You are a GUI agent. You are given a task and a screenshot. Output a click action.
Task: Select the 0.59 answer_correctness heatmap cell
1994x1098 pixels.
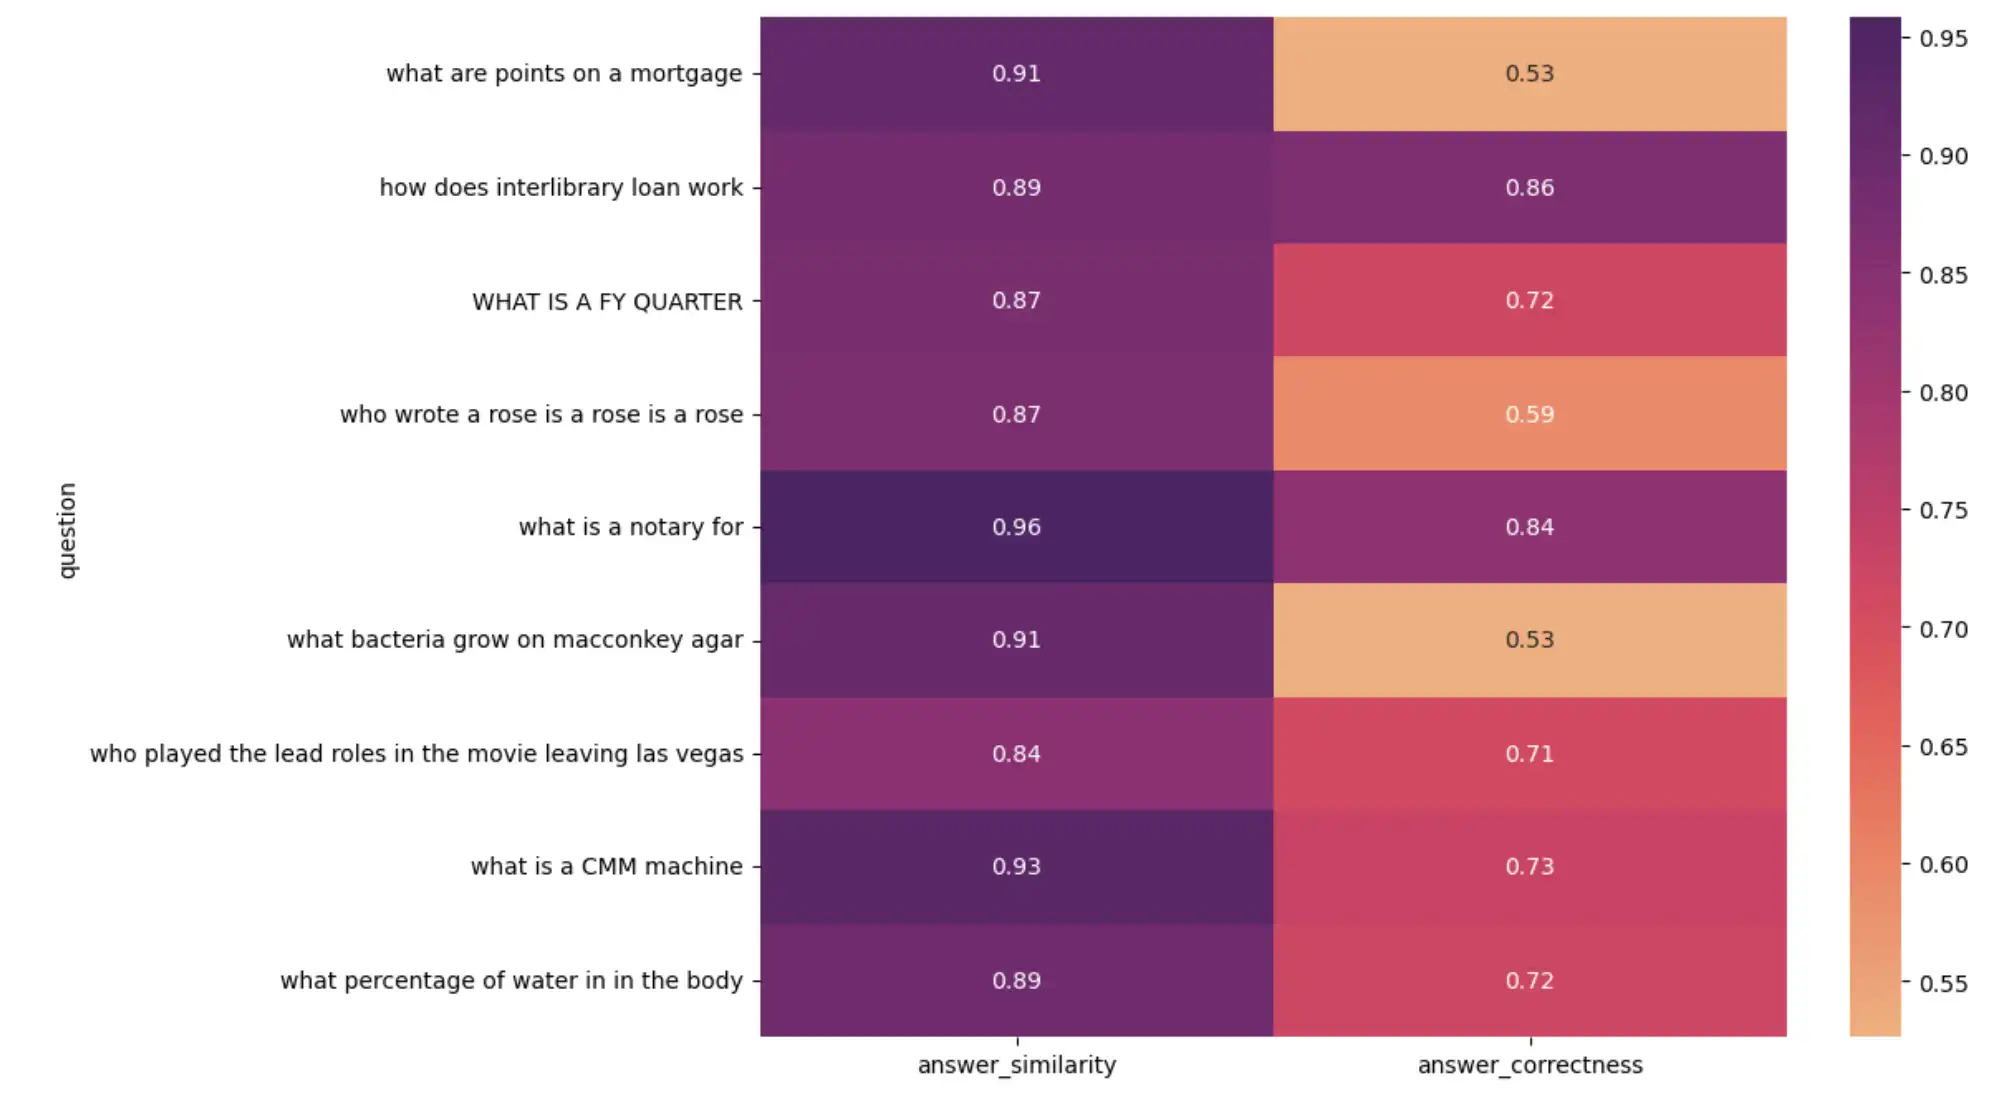click(1529, 414)
